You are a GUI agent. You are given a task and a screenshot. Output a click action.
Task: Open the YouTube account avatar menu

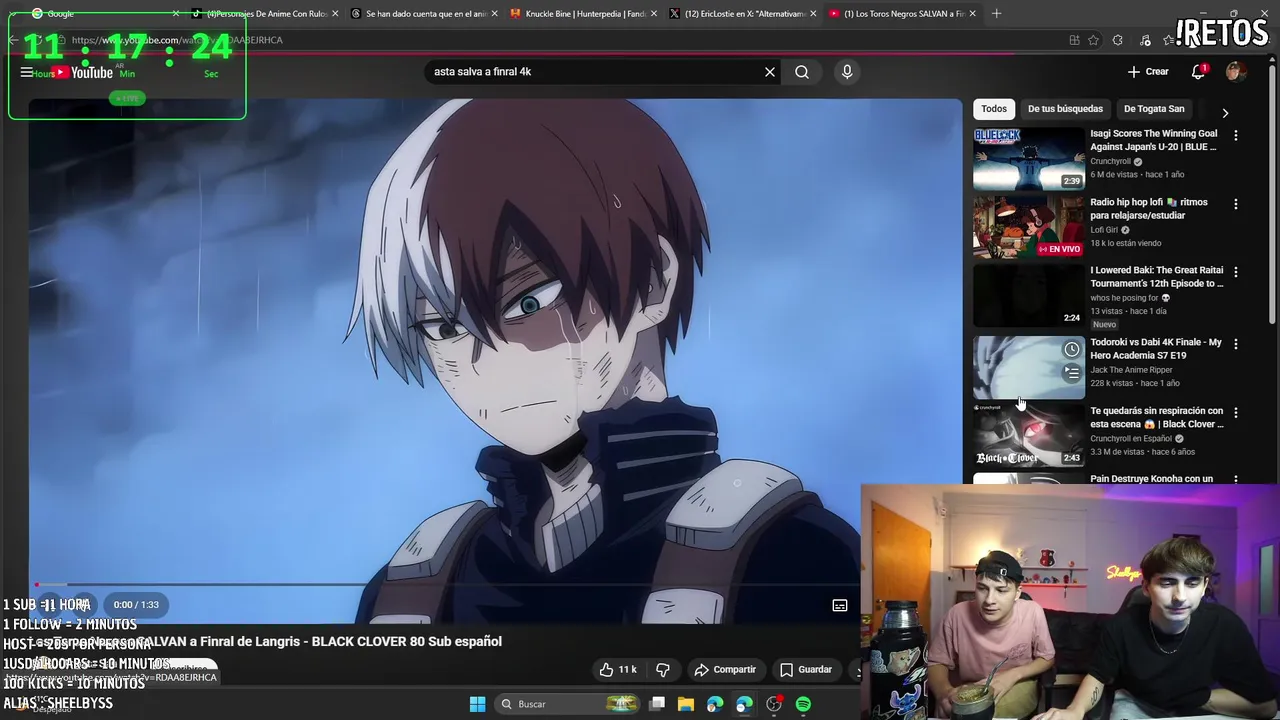pyautogui.click(x=1235, y=72)
